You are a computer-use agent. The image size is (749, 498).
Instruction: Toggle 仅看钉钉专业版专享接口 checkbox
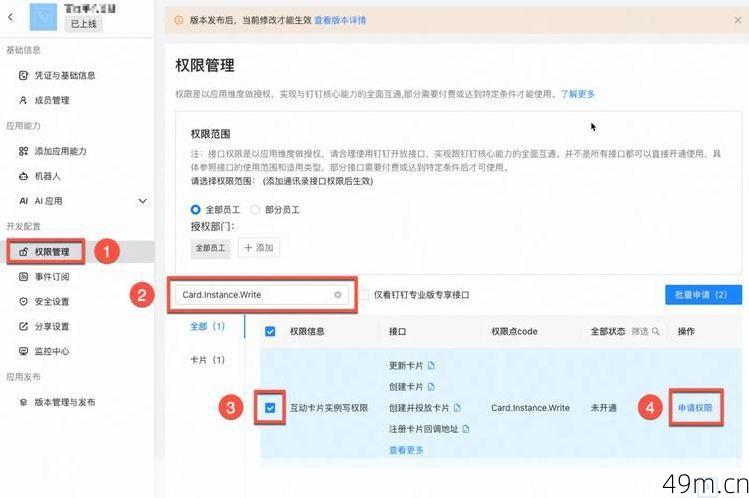364,295
